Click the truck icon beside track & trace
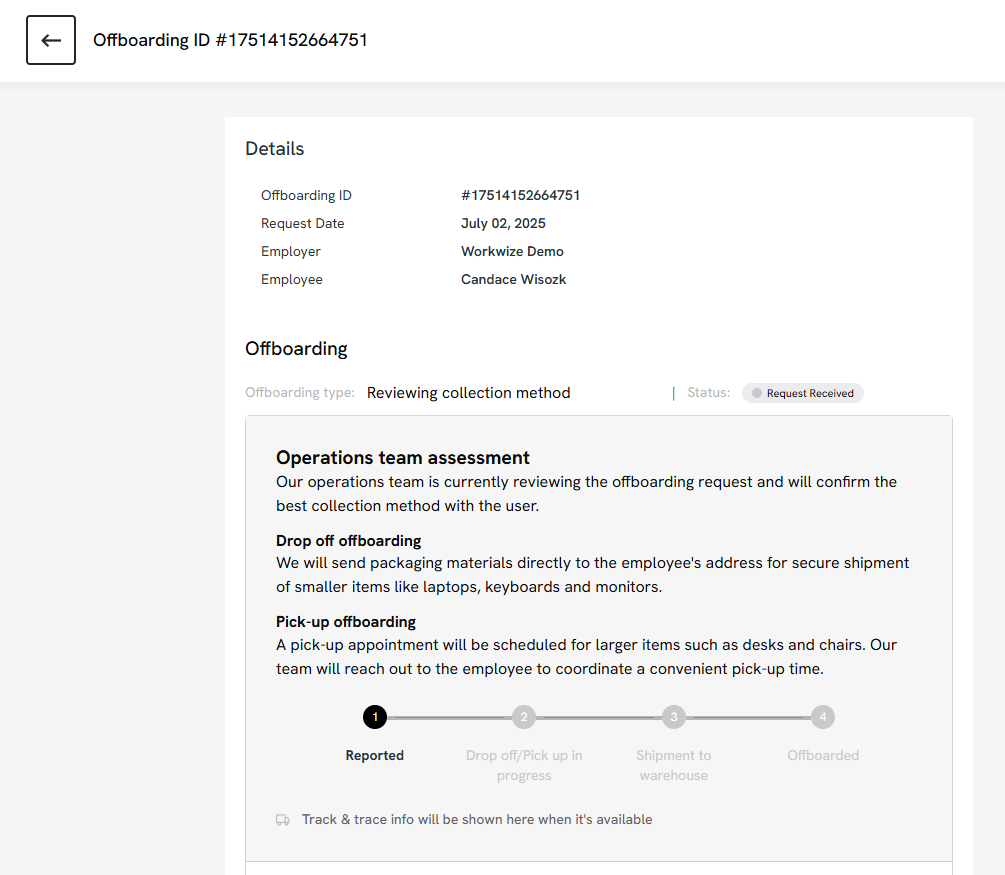The width and height of the screenshot is (1005, 875). 283,820
